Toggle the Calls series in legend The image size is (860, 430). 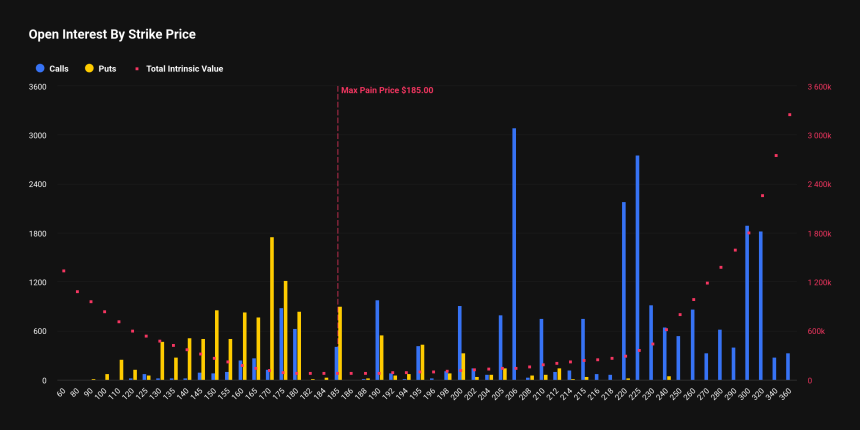[58, 69]
